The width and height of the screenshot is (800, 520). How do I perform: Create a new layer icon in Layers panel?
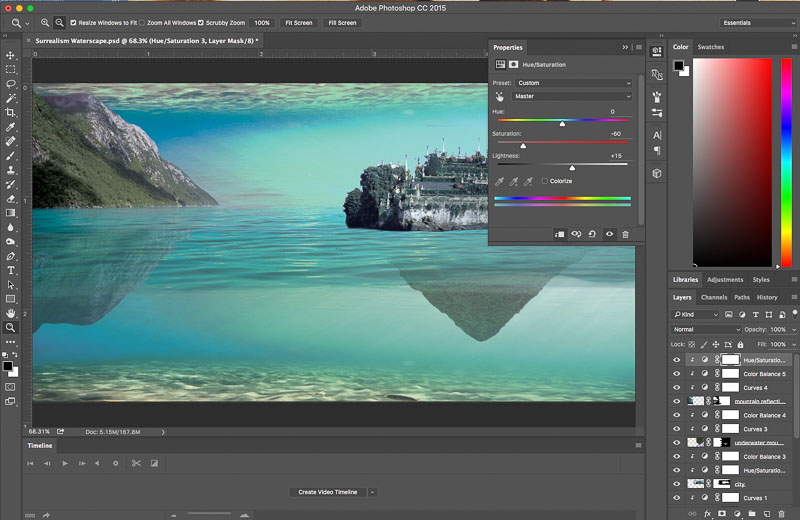pos(767,513)
